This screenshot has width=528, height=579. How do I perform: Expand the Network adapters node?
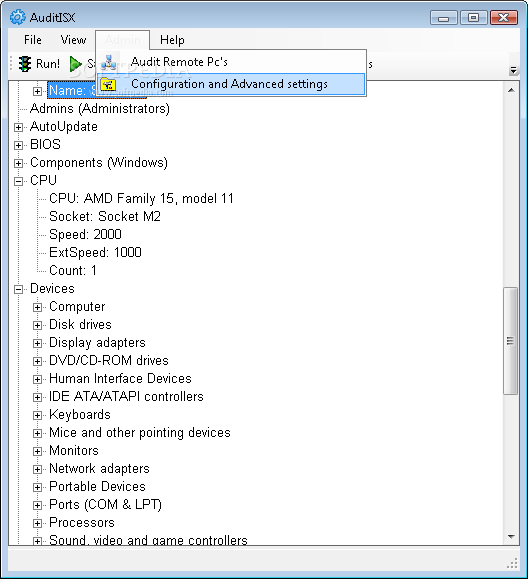(37, 469)
